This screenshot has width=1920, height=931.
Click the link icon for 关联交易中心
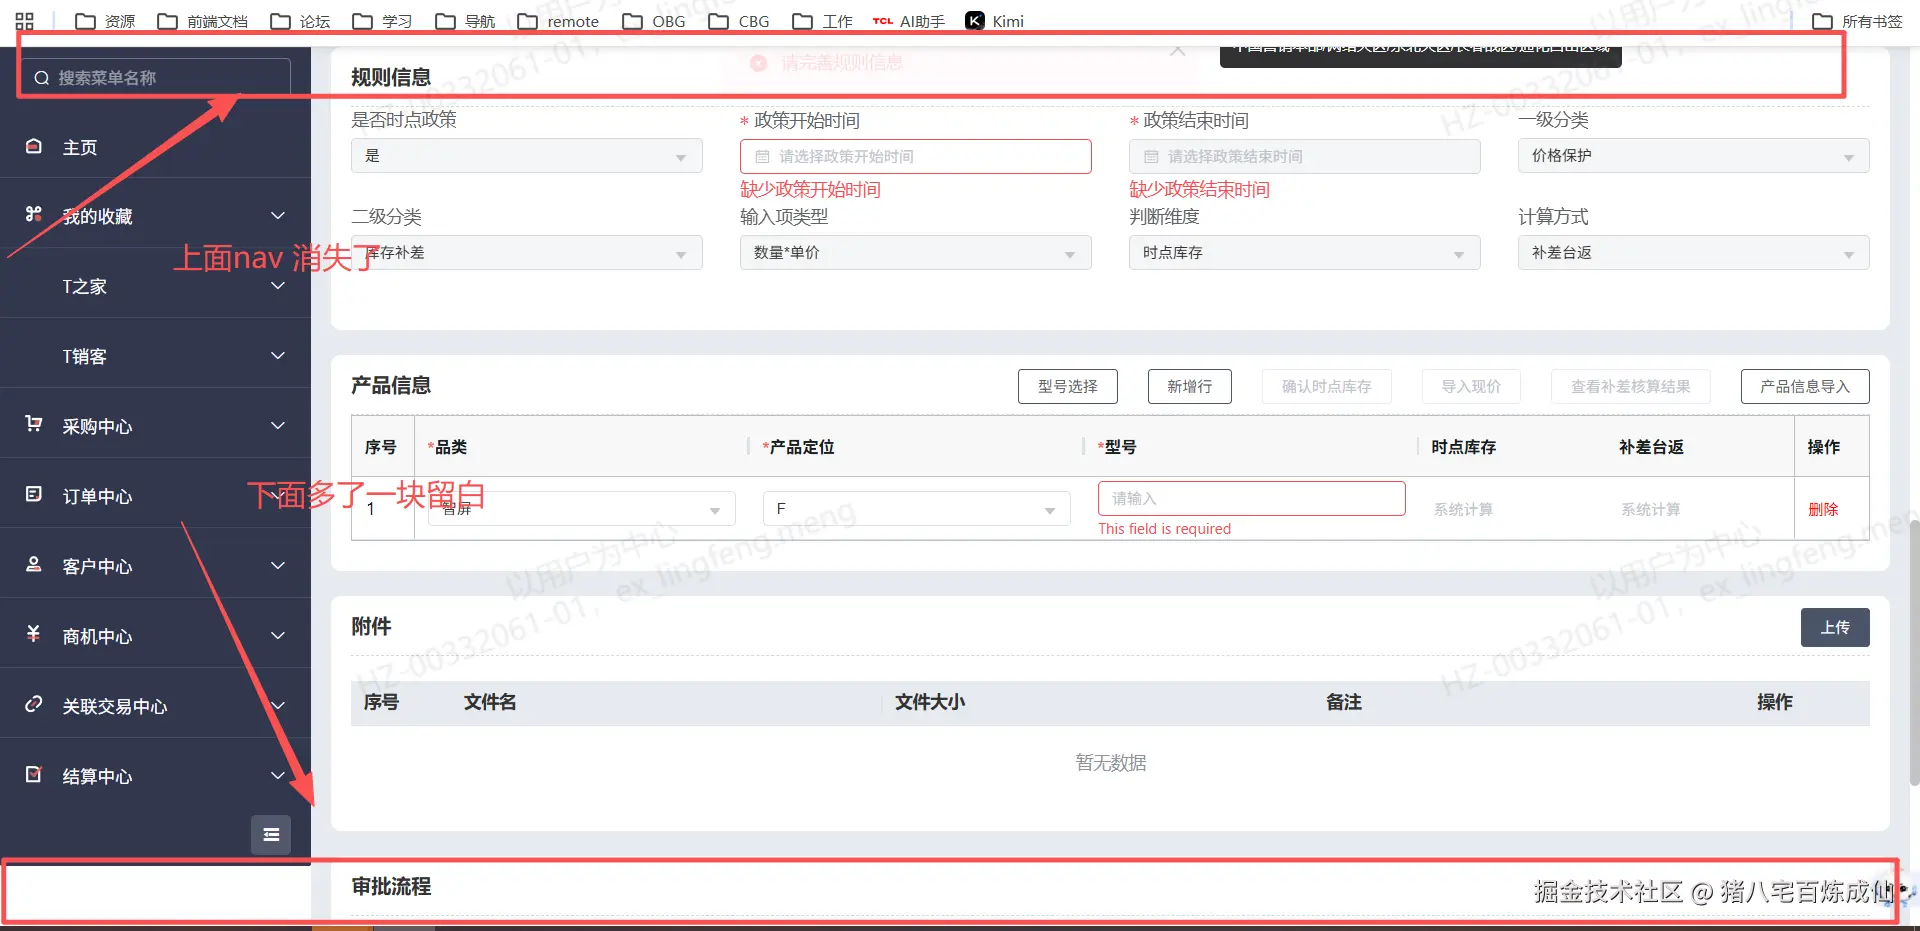(34, 704)
